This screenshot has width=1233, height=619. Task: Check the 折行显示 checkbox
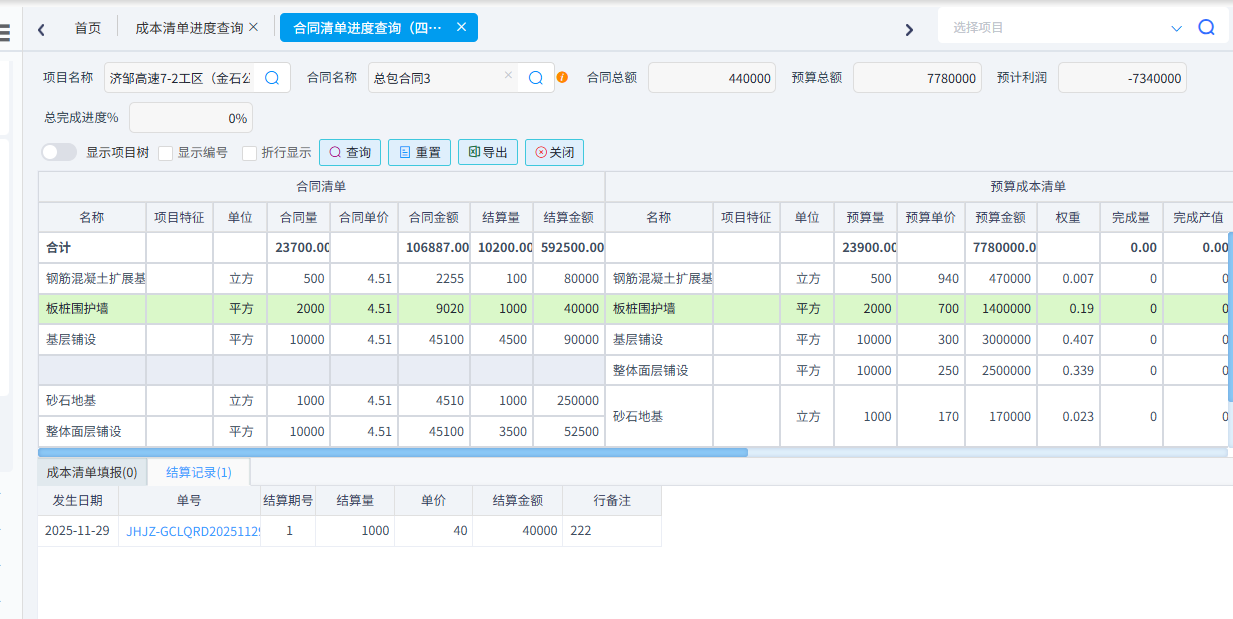click(x=250, y=153)
